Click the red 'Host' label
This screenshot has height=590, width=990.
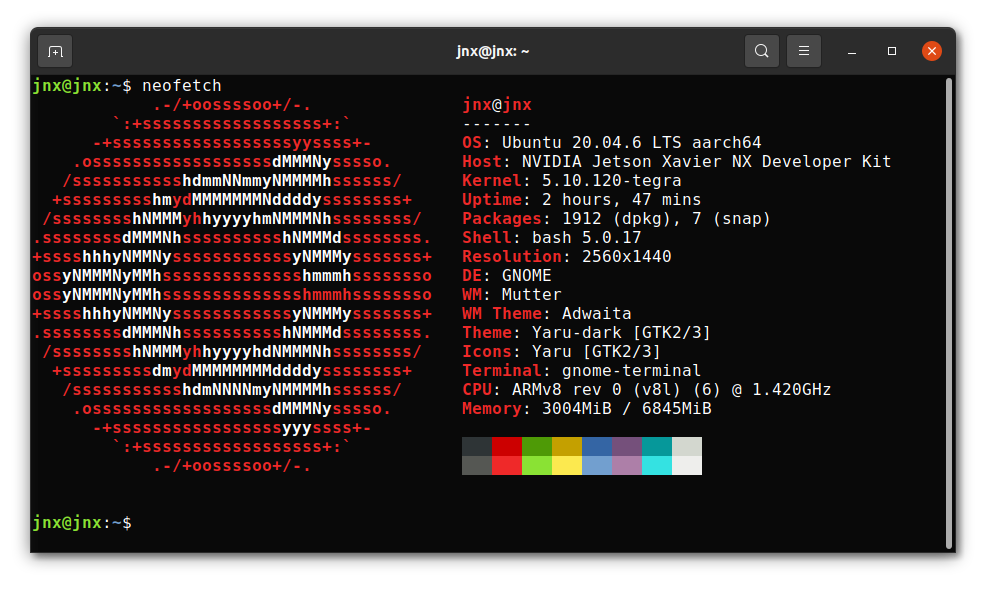(x=482, y=162)
